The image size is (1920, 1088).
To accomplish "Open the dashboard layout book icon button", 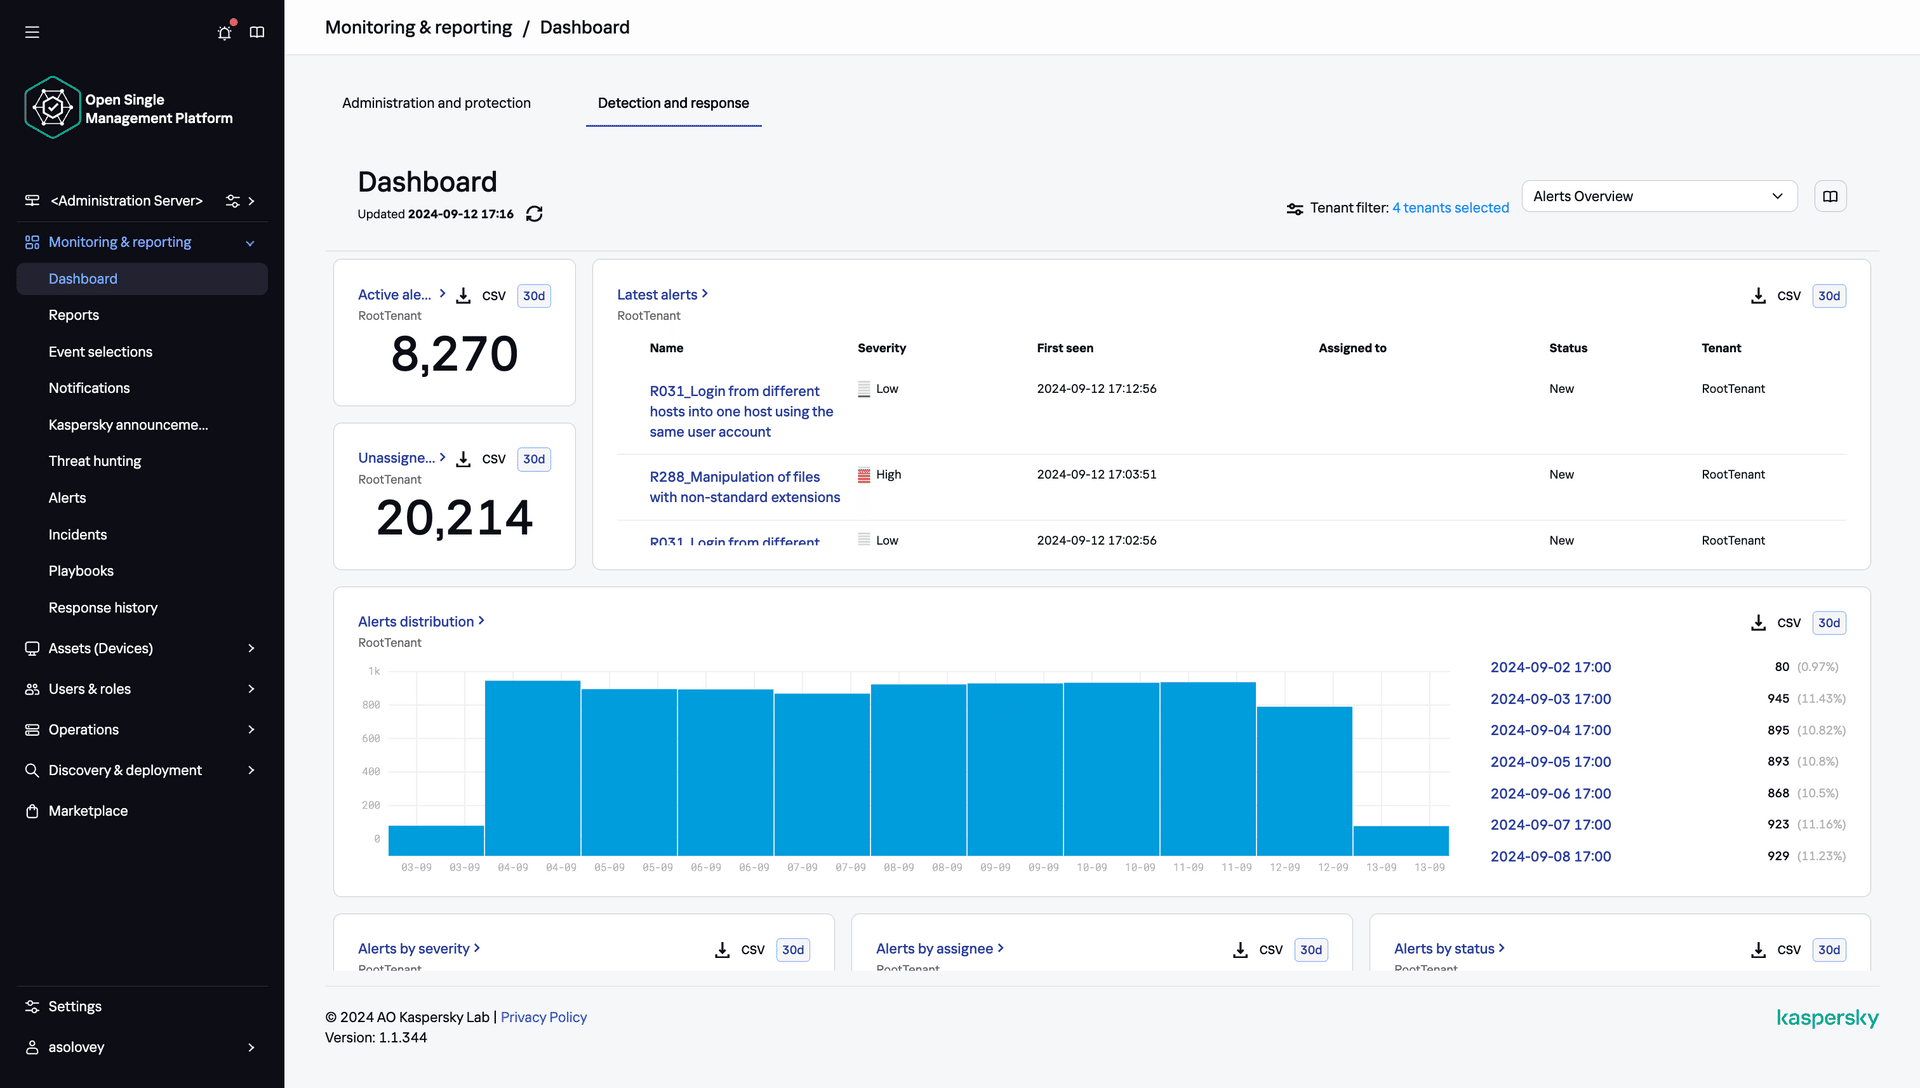I will (x=1830, y=196).
